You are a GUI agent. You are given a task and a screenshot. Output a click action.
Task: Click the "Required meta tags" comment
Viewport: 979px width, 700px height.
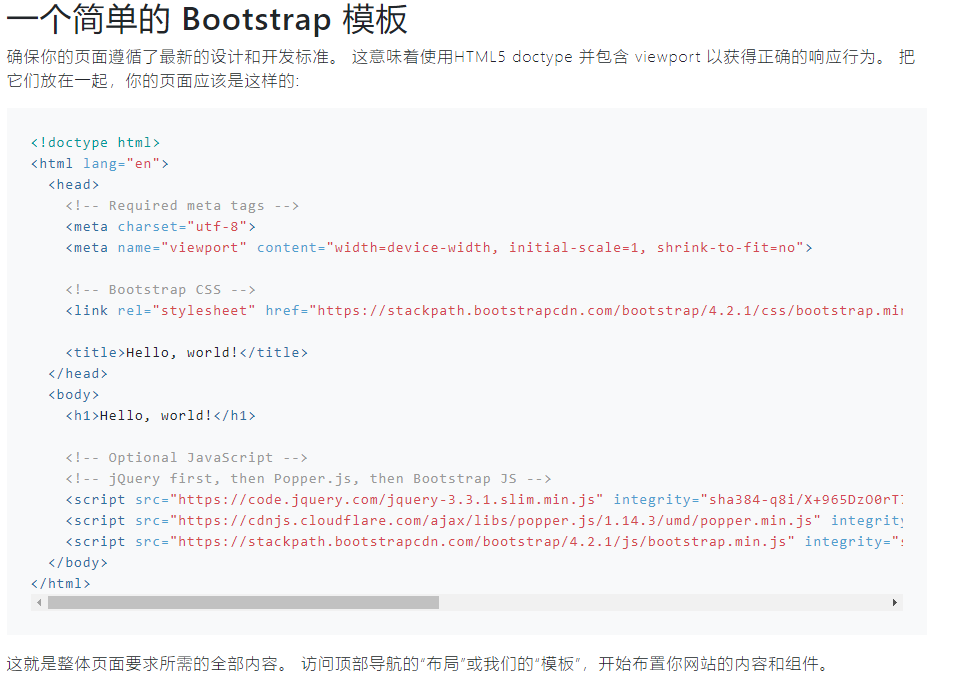[182, 206]
